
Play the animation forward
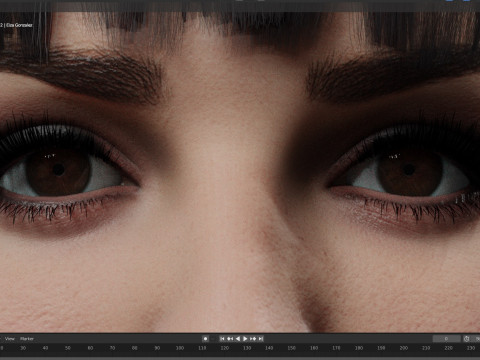coord(245,339)
